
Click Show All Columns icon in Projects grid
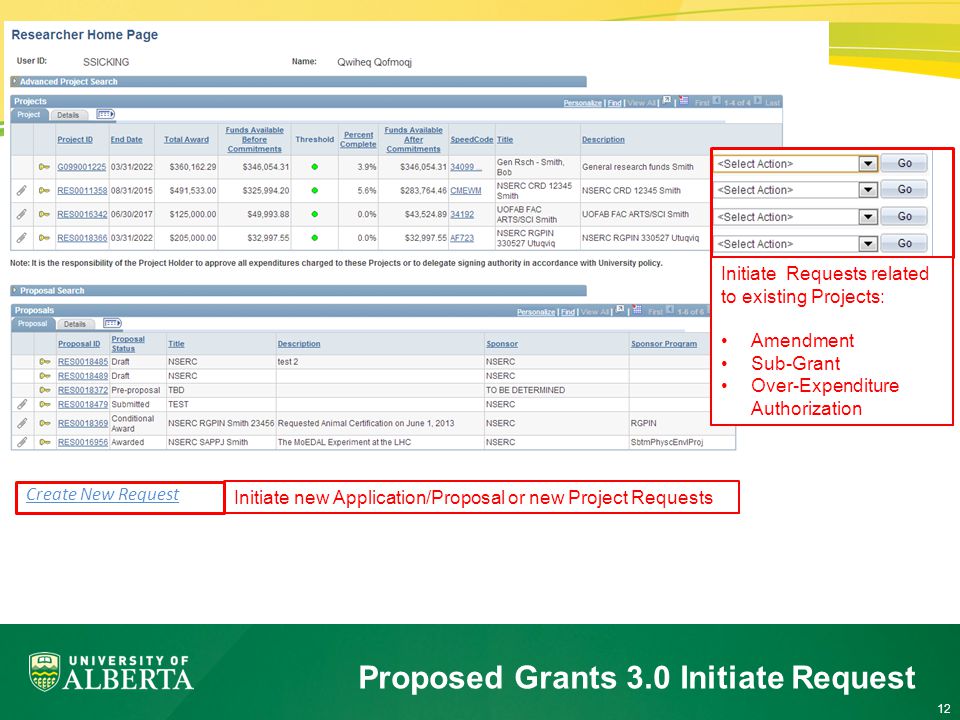pos(105,114)
